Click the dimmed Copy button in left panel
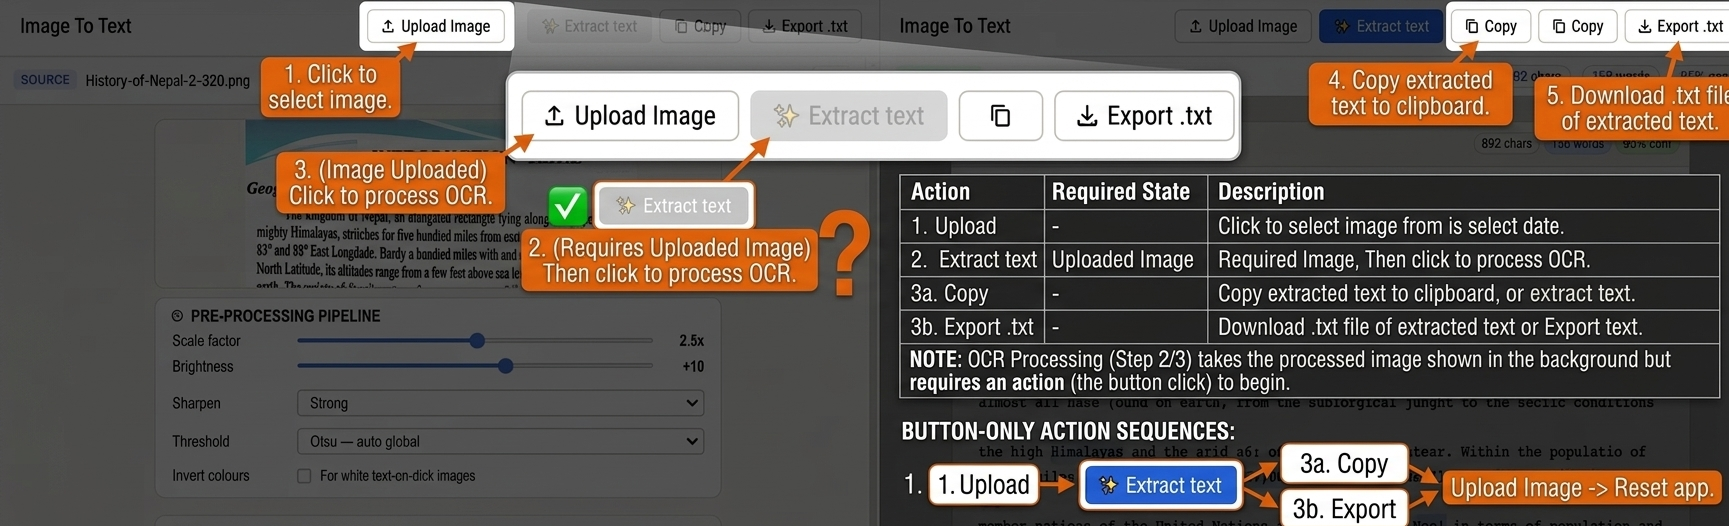The height and width of the screenshot is (526, 1729). pyautogui.click(x=700, y=26)
